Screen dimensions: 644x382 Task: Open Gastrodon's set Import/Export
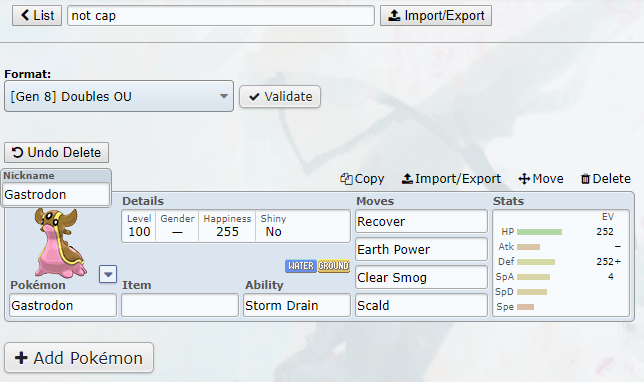[451, 179]
